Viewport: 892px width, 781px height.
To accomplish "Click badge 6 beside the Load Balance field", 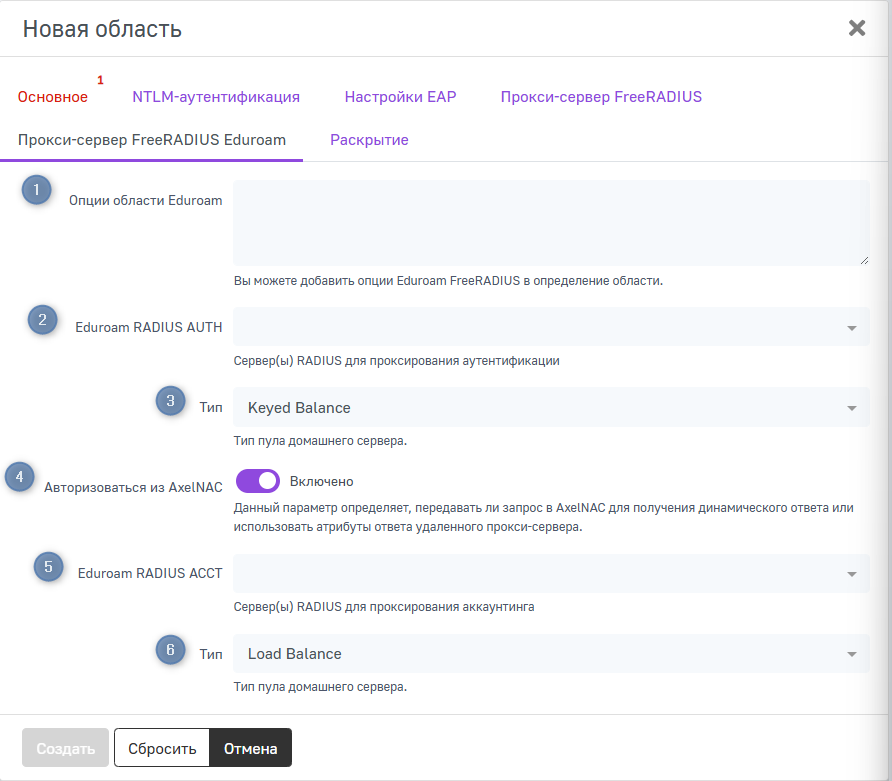I will (170, 650).
